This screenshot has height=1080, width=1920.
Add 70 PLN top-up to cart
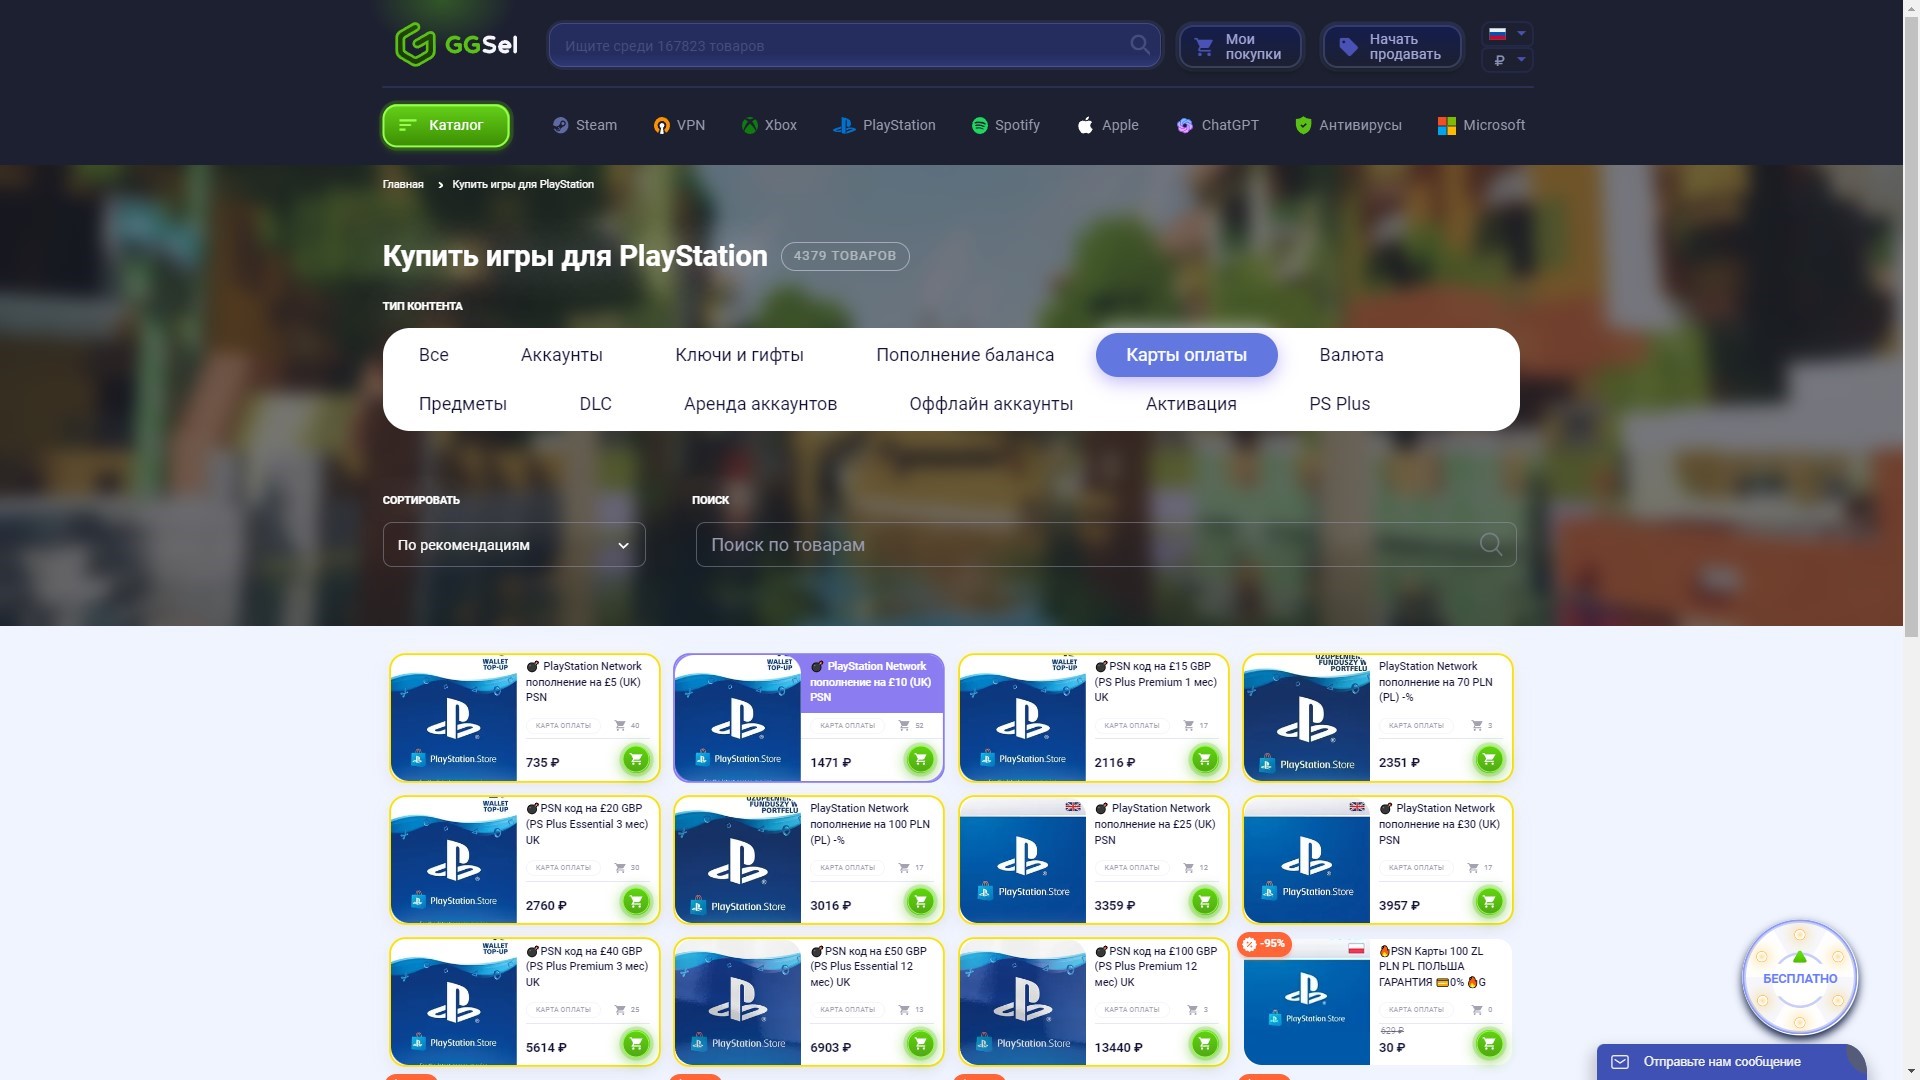point(1489,760)
